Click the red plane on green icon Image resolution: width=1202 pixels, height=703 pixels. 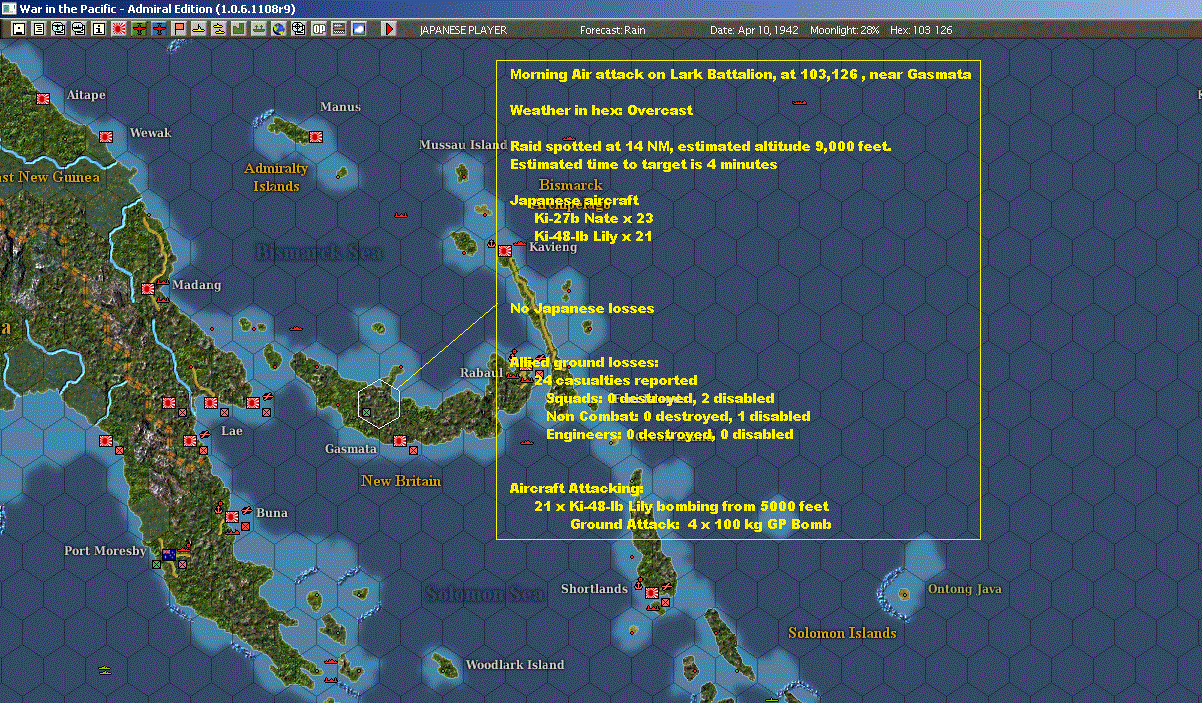139,29
